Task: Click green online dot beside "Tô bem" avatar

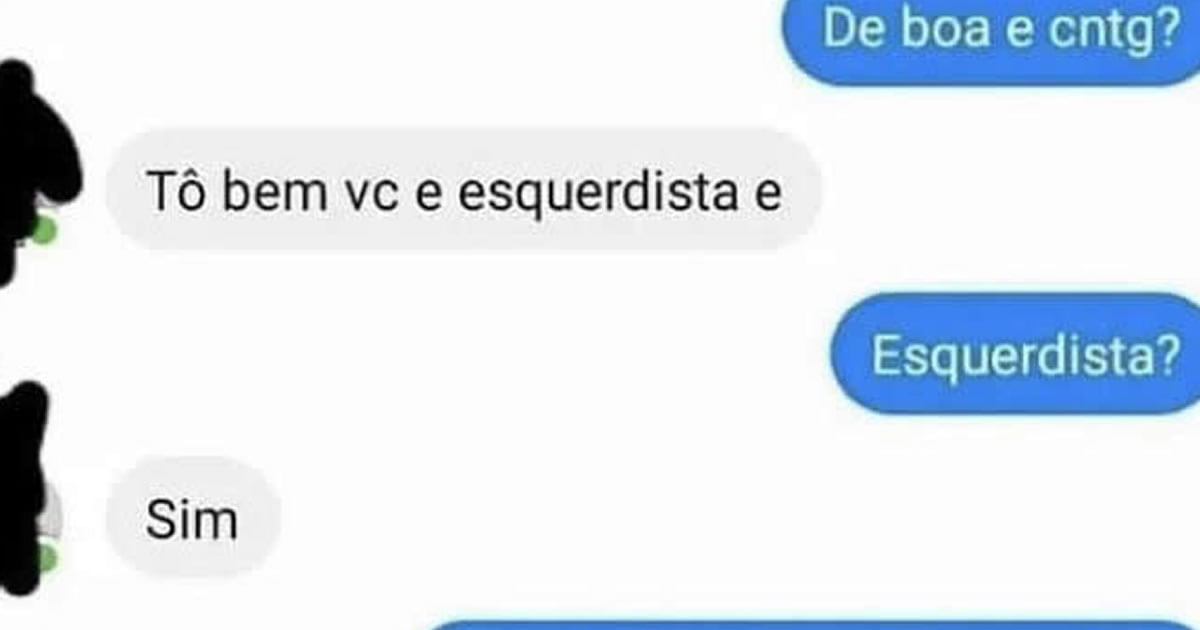Action: tap(42, 230)
